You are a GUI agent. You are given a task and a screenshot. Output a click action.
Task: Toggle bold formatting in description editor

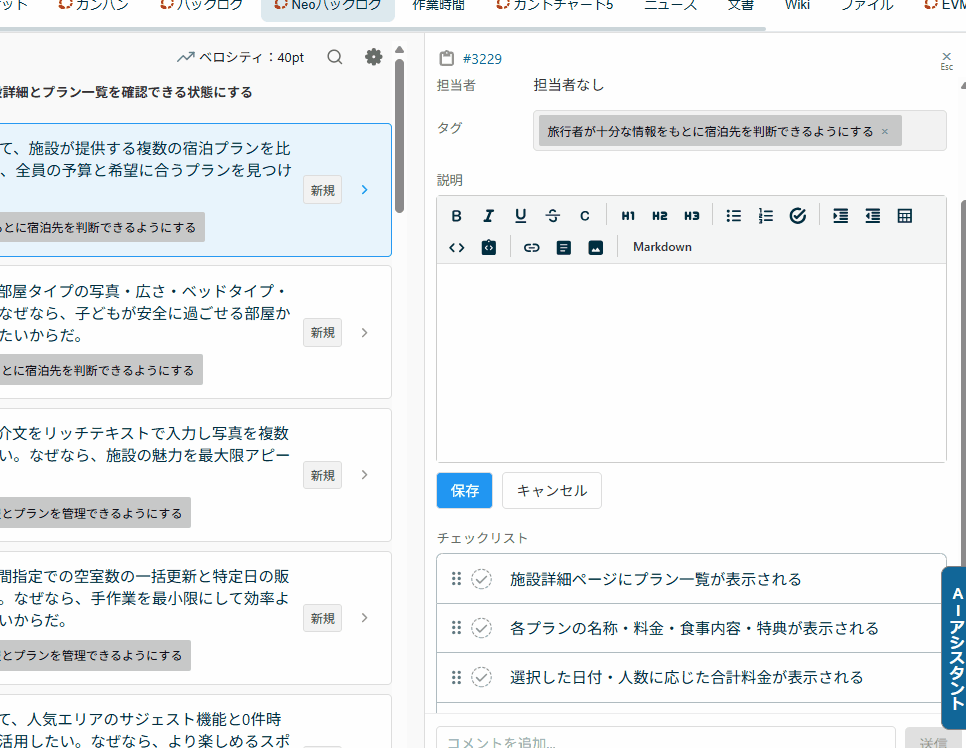tap(457, 216)
